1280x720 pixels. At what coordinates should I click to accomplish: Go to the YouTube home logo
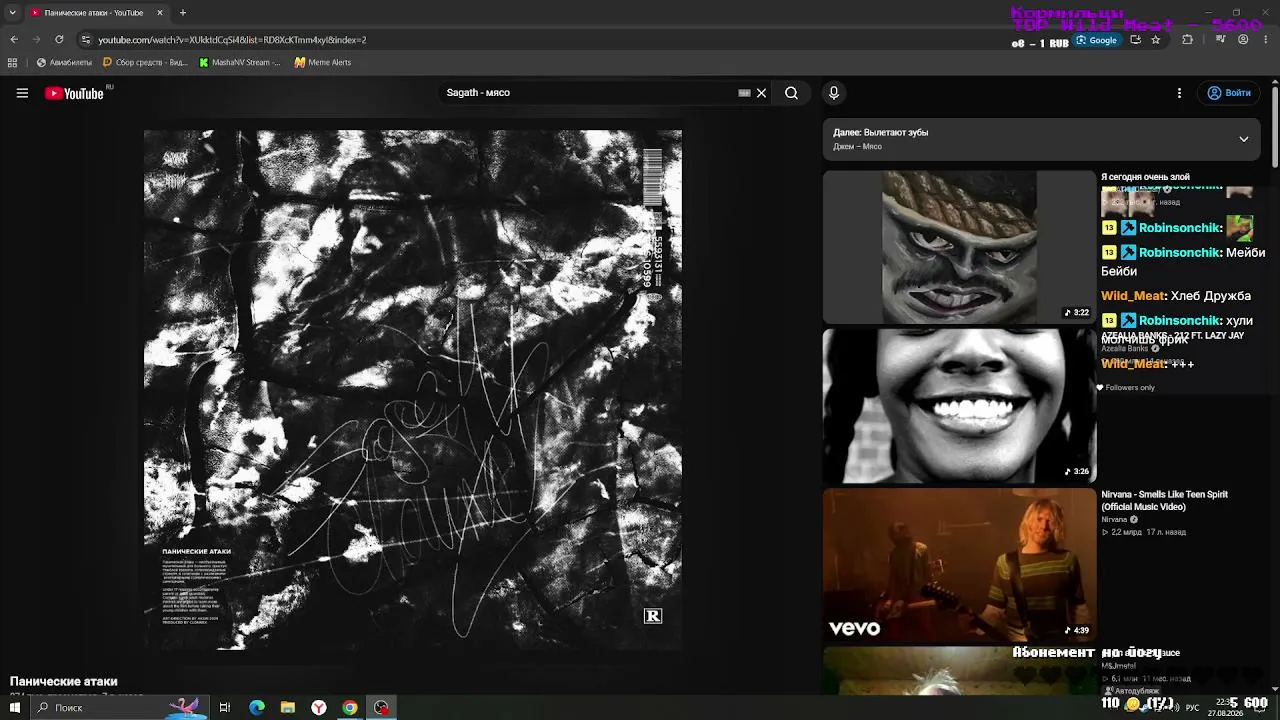pos(75,93)
